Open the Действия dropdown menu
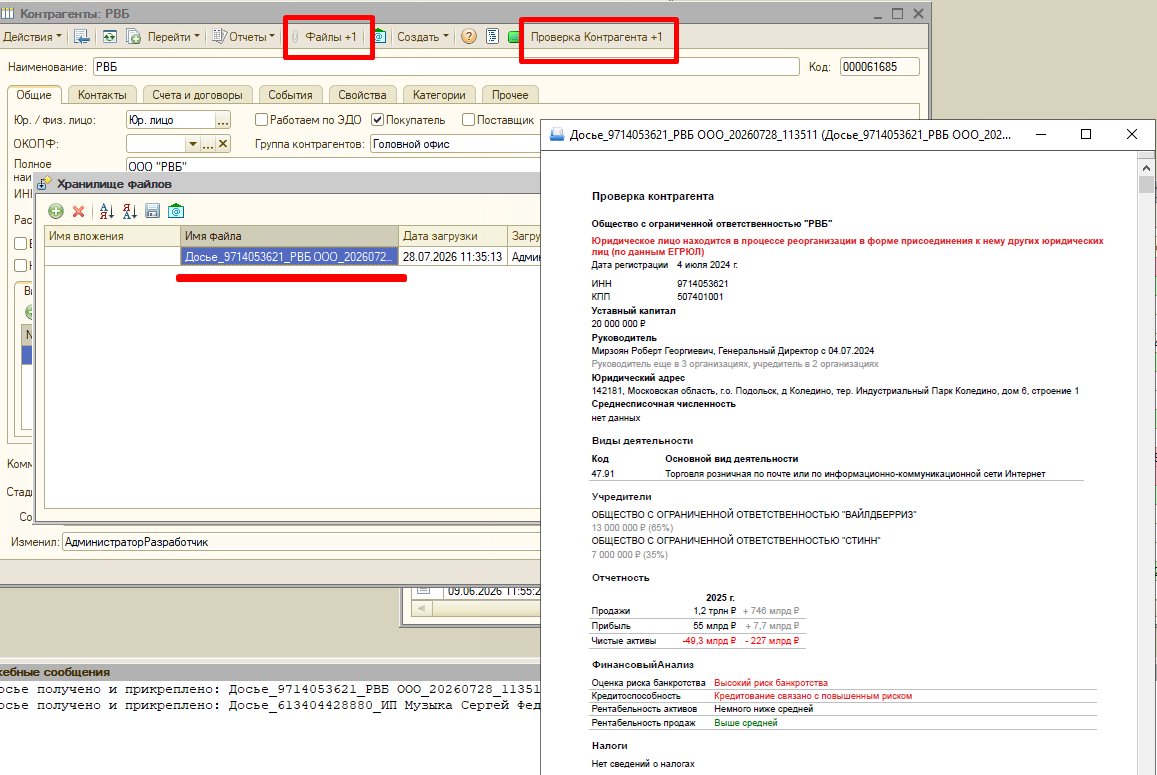This screenshot has width=1157, height=775. tap(32, 37)
